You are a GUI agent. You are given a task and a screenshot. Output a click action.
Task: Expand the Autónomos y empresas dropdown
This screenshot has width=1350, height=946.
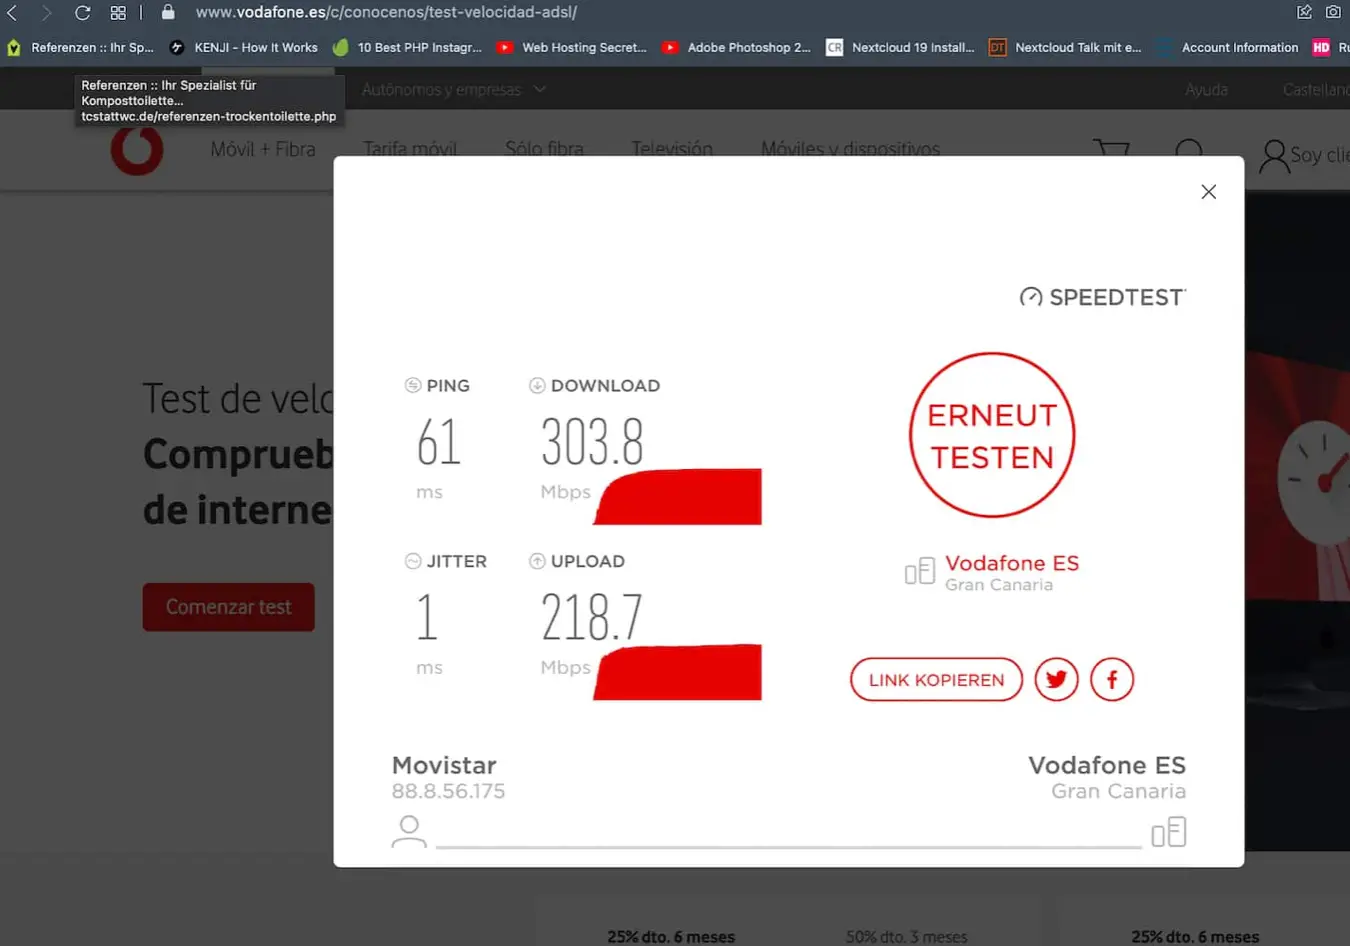click(x=453, y=90)
